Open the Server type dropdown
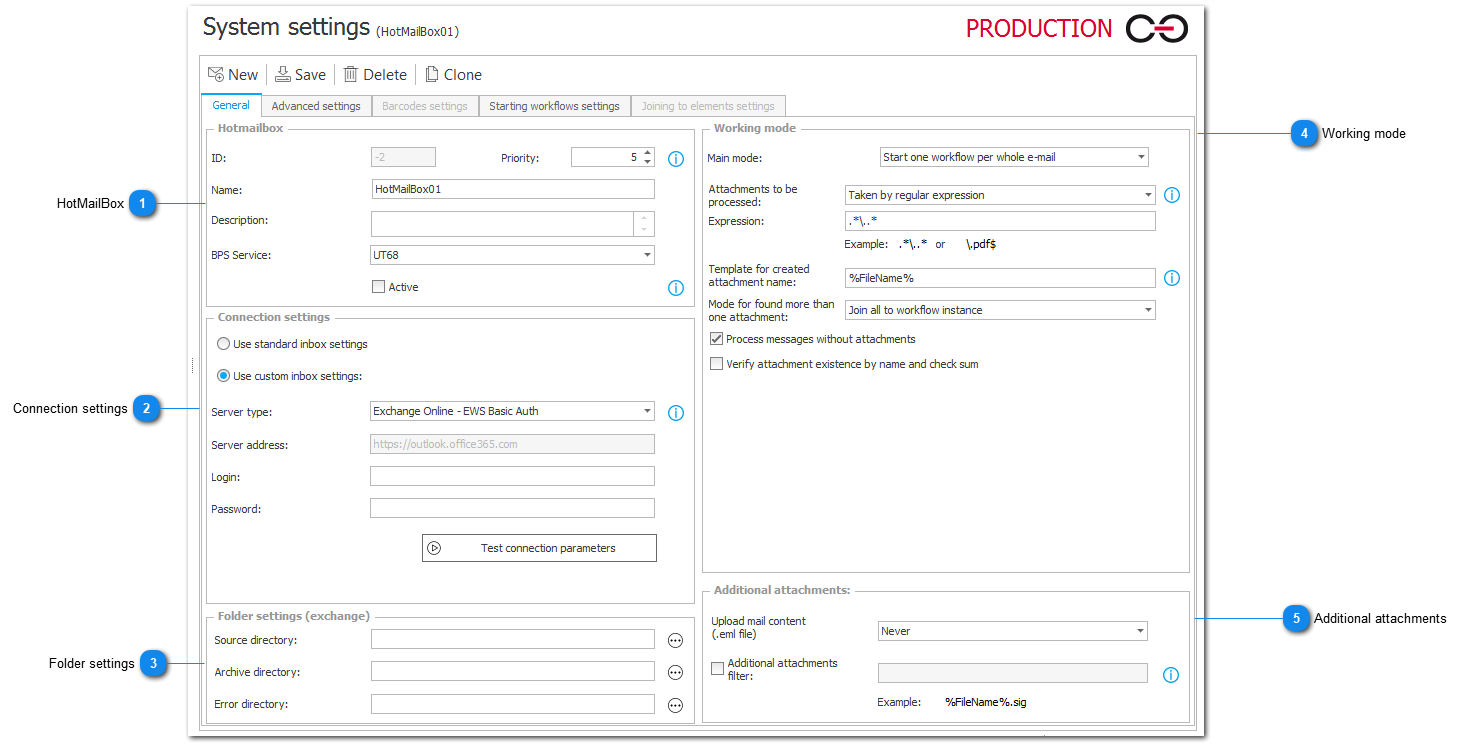Viewport: 1464px width, 746px height. [512, 411]
